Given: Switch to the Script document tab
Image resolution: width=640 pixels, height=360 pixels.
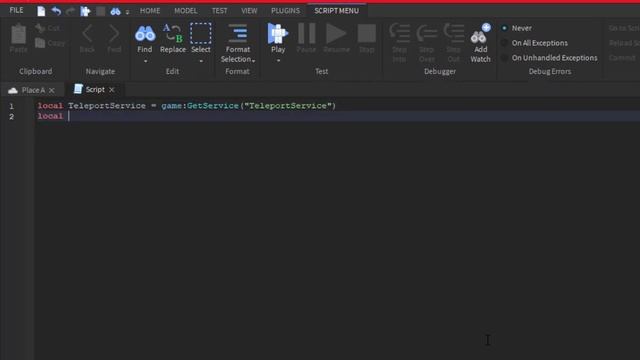Looking at the screenshot, I should 89,89.
